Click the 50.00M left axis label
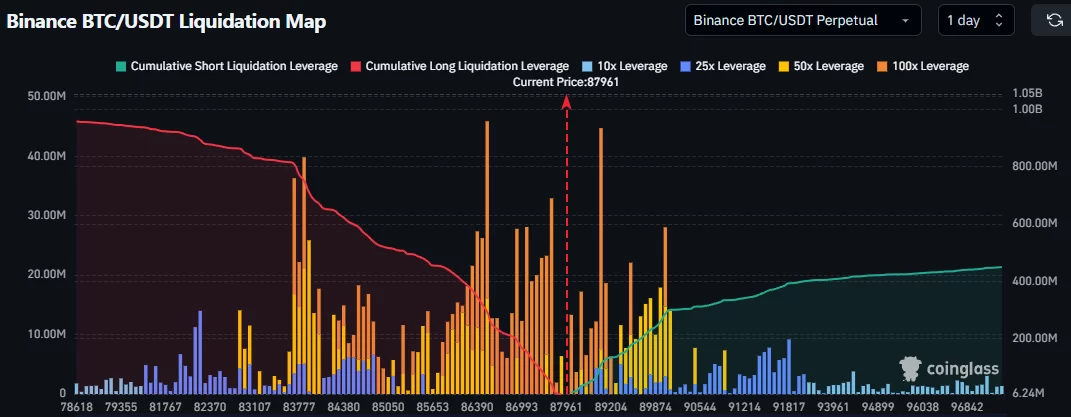1071x417 pixels. [46, 97]
